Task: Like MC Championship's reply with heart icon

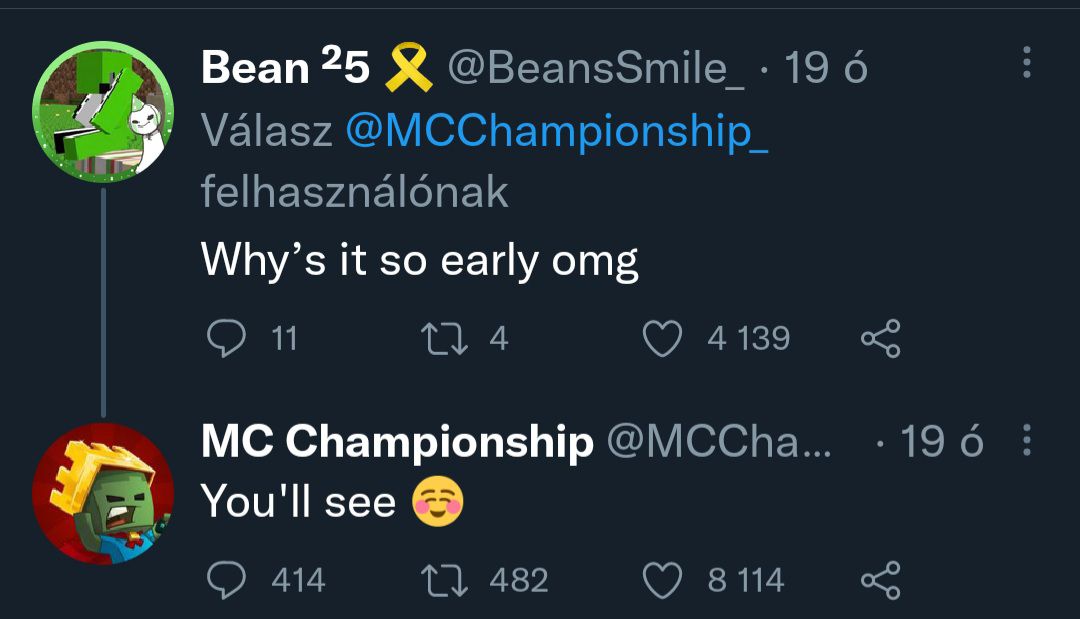Action: tap(662, 580)
